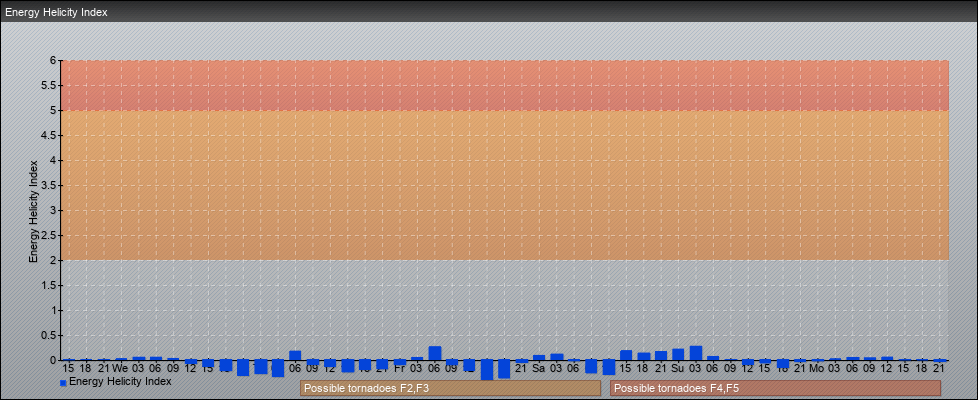Click the tall bar two ticks after Fr
This screenshot has height=400, width=978.
click(x=435, y=353)
